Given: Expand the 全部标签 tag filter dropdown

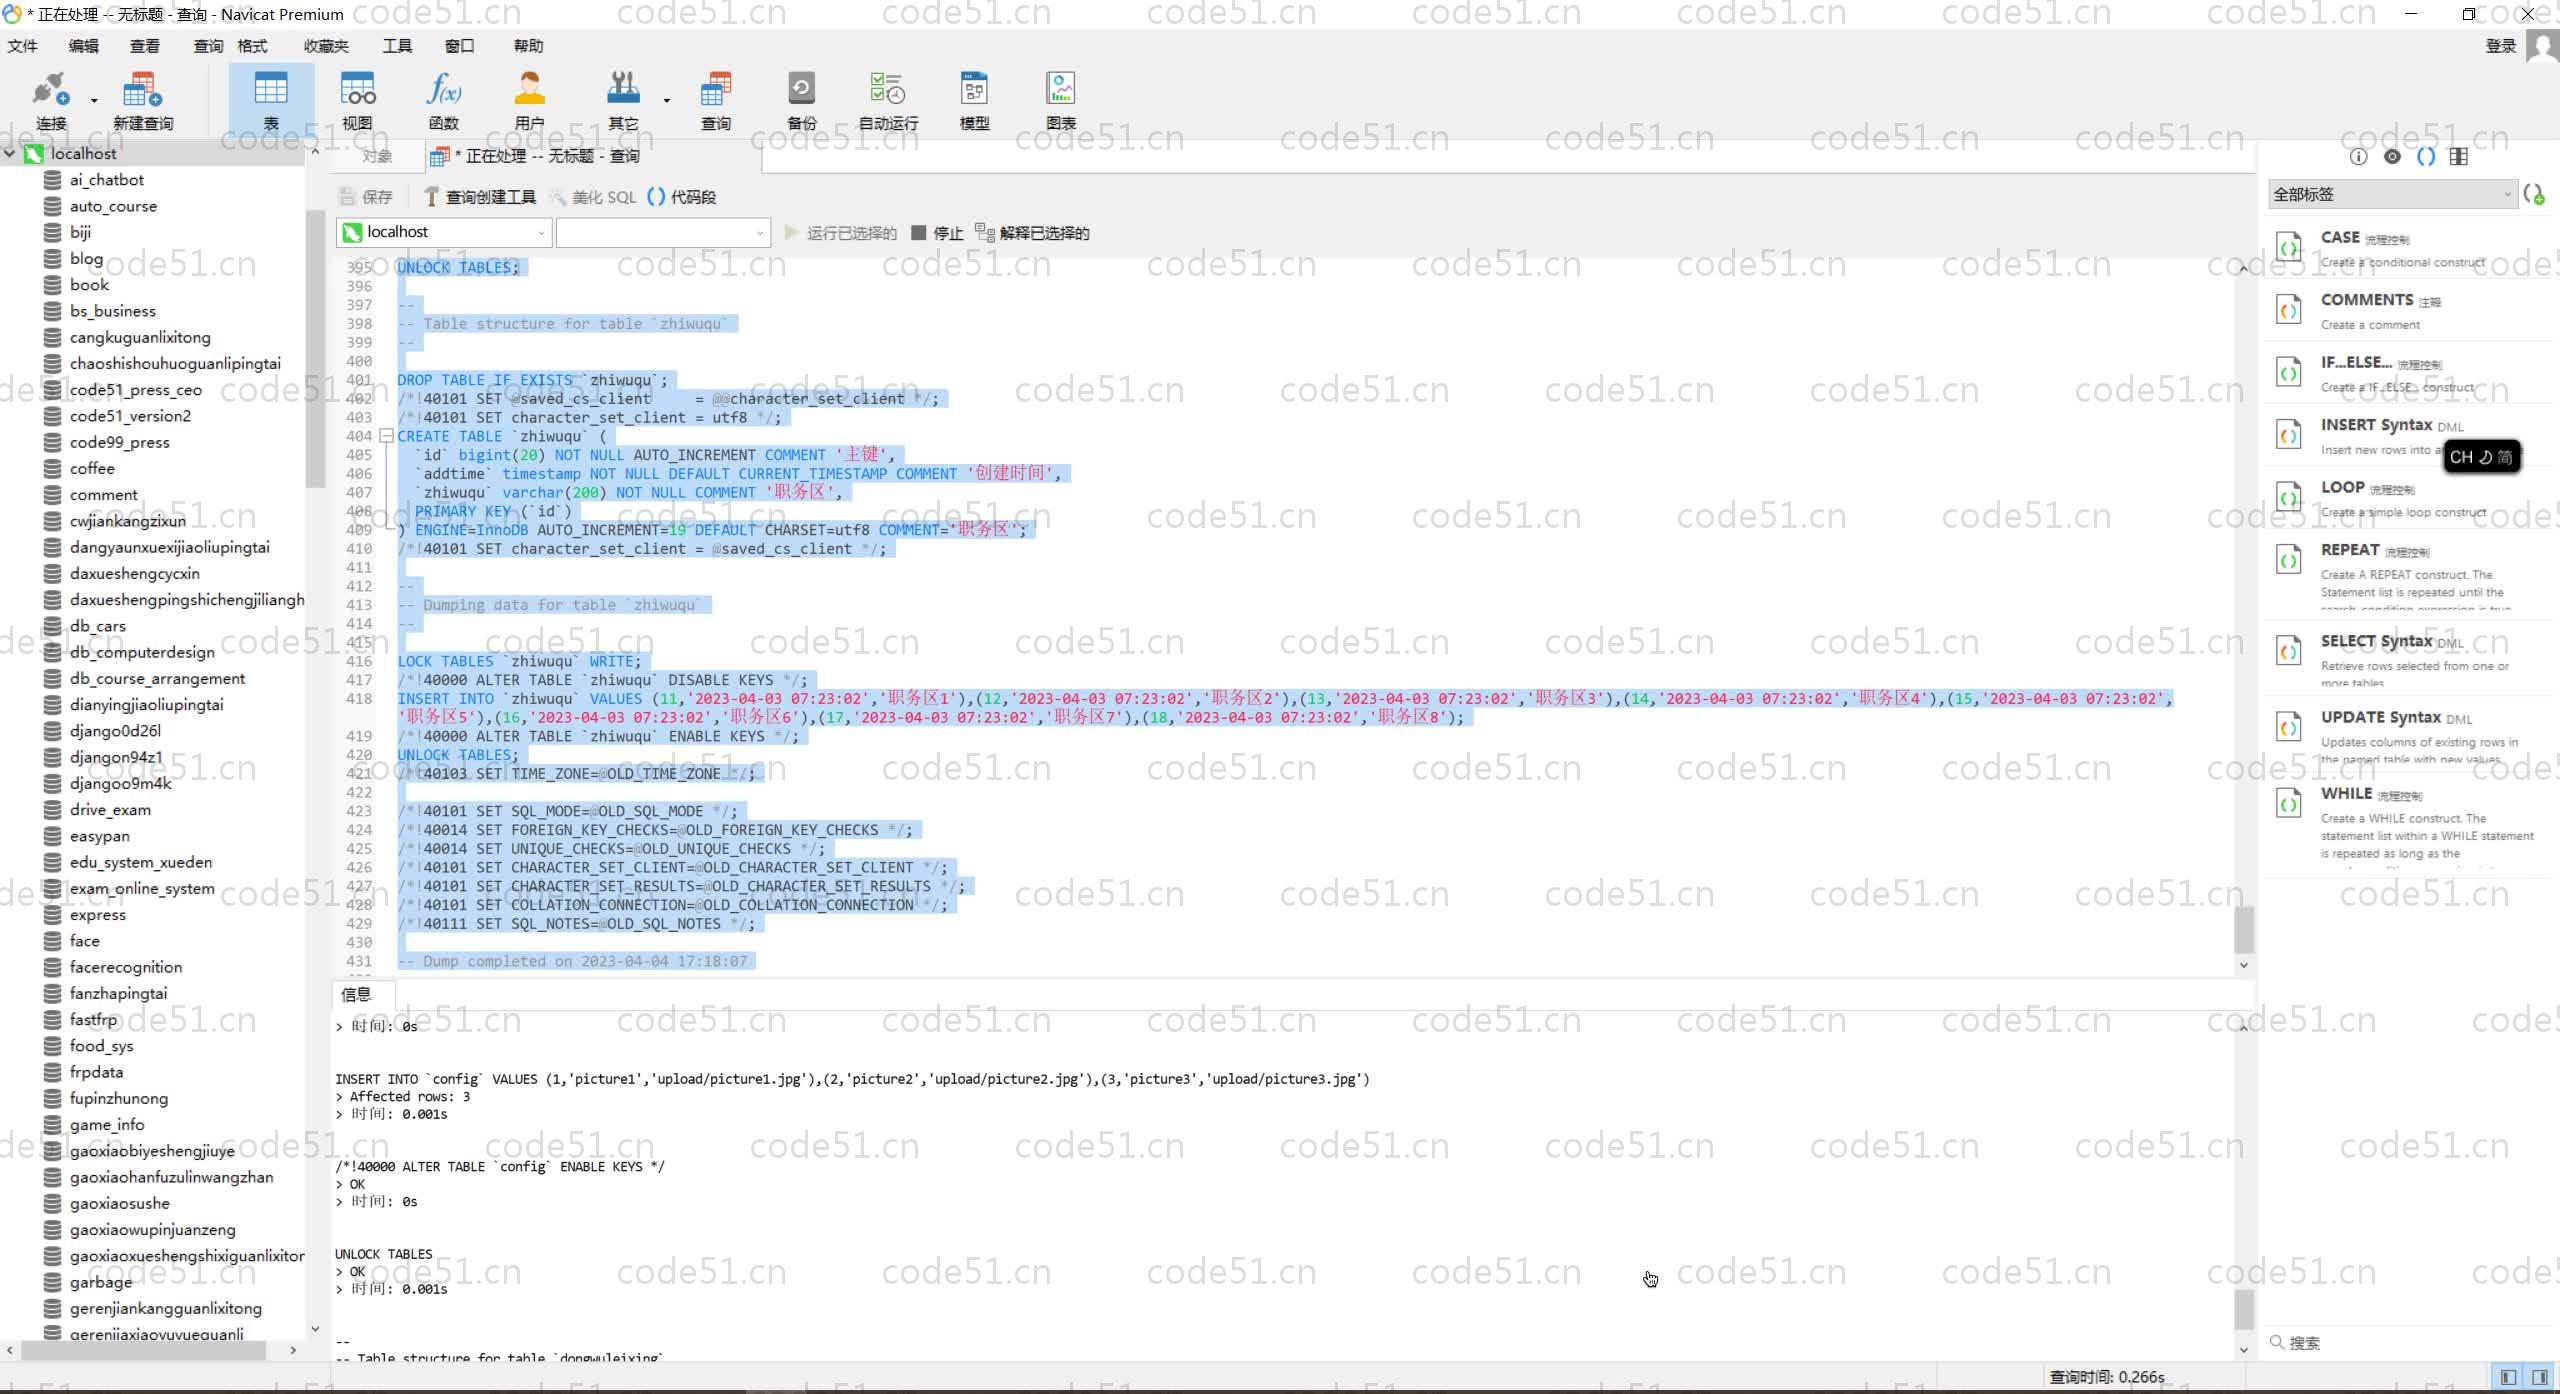Looking at the screenshot, I should pyautogui.click(x=2391, y=194).
